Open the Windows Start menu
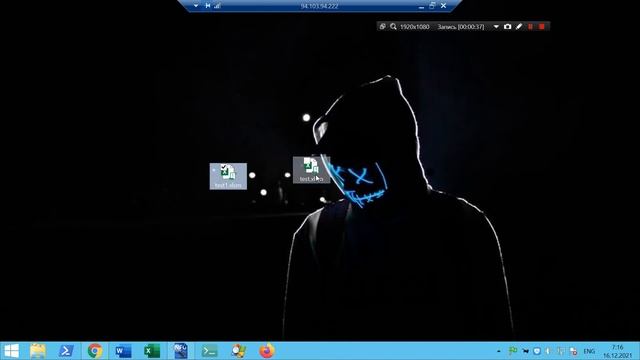This screenshot has height=360, width=640. pyautogui.click(x=11, y=351)
